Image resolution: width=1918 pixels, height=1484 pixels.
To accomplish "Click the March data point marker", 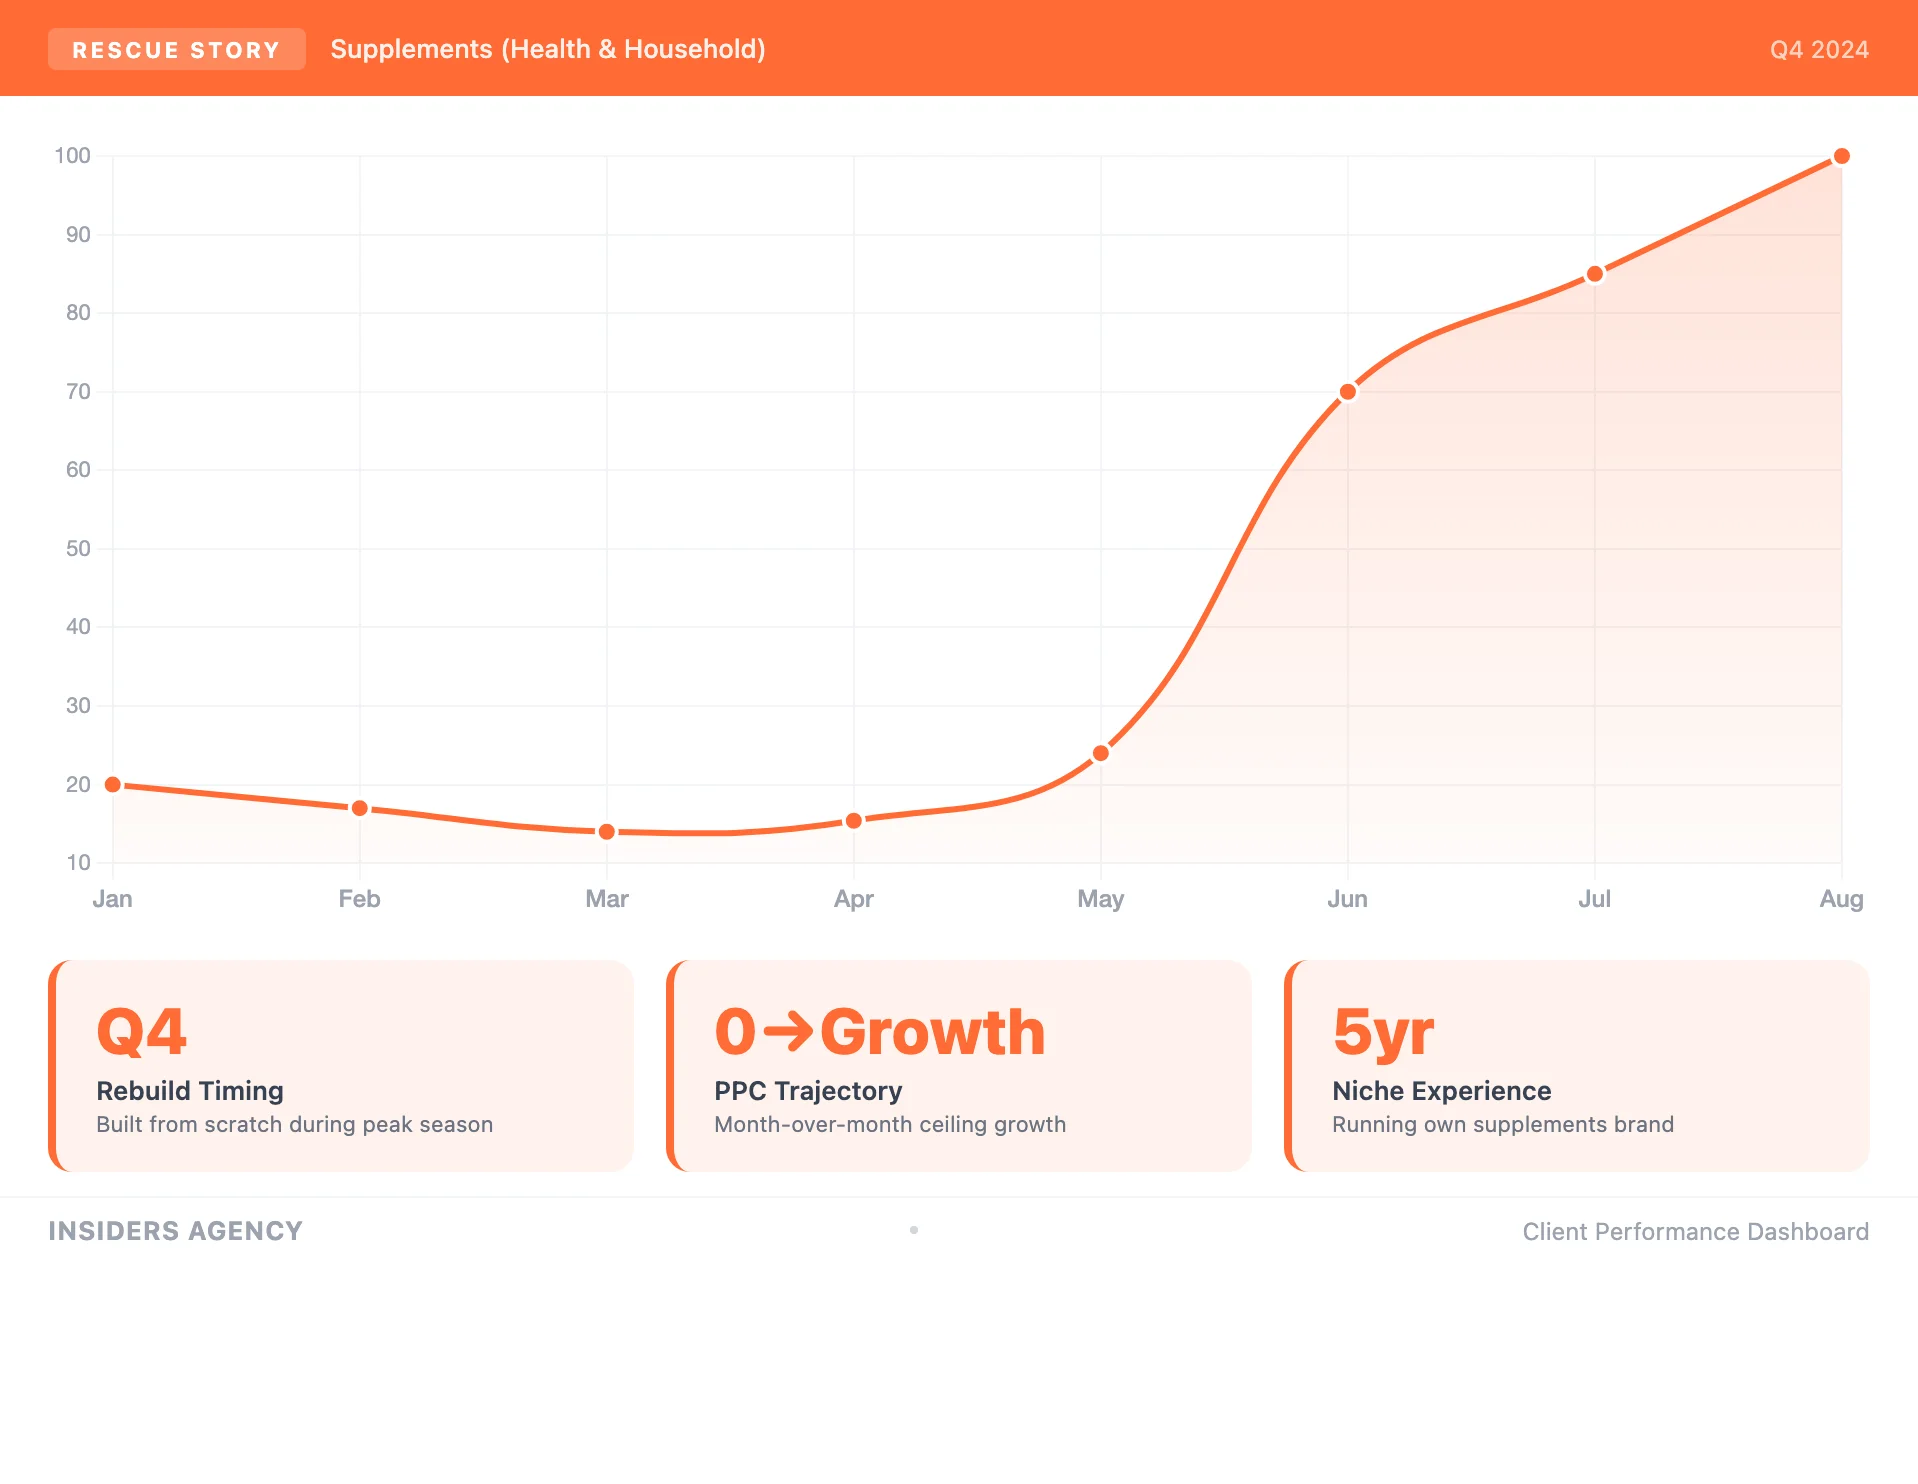I will [607, 832].
